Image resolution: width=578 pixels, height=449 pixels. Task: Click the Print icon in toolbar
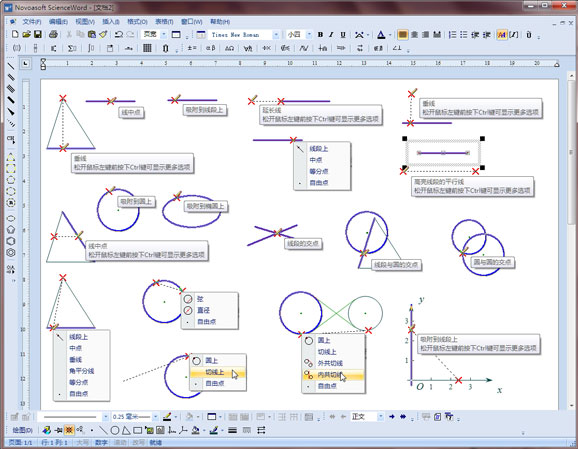coord(53,35)
